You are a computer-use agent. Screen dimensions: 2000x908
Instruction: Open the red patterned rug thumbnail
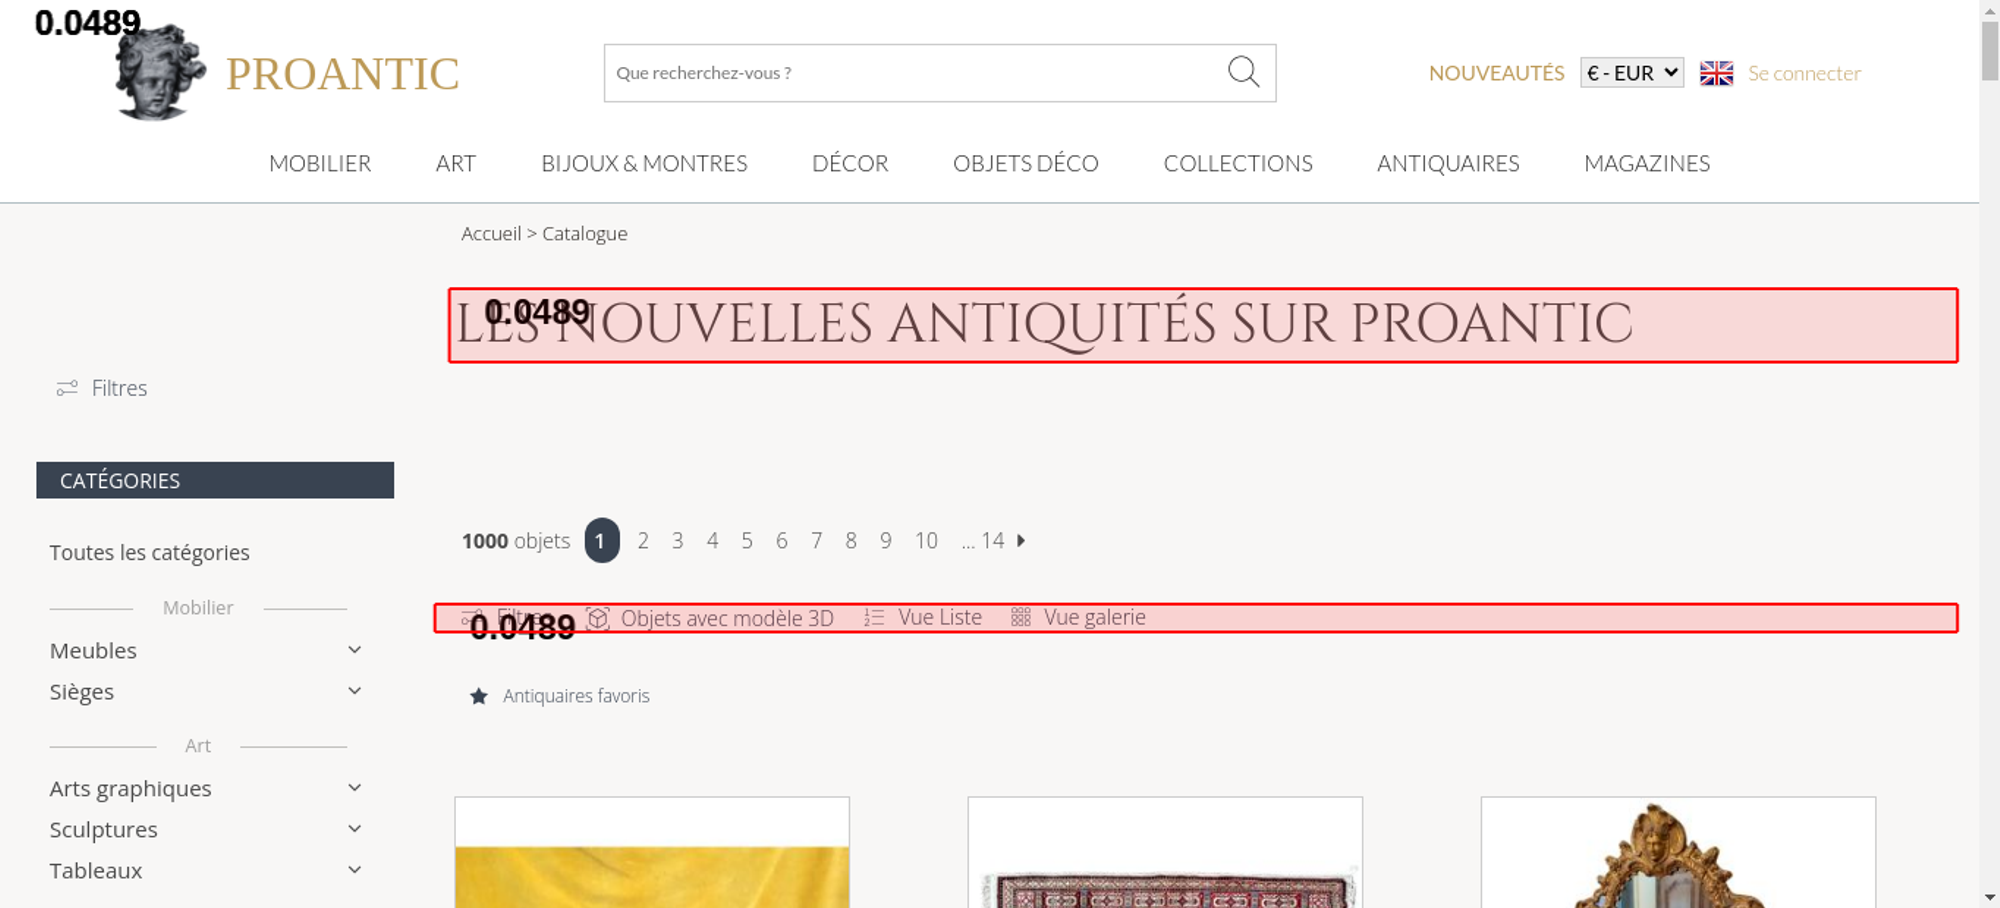1165,853
